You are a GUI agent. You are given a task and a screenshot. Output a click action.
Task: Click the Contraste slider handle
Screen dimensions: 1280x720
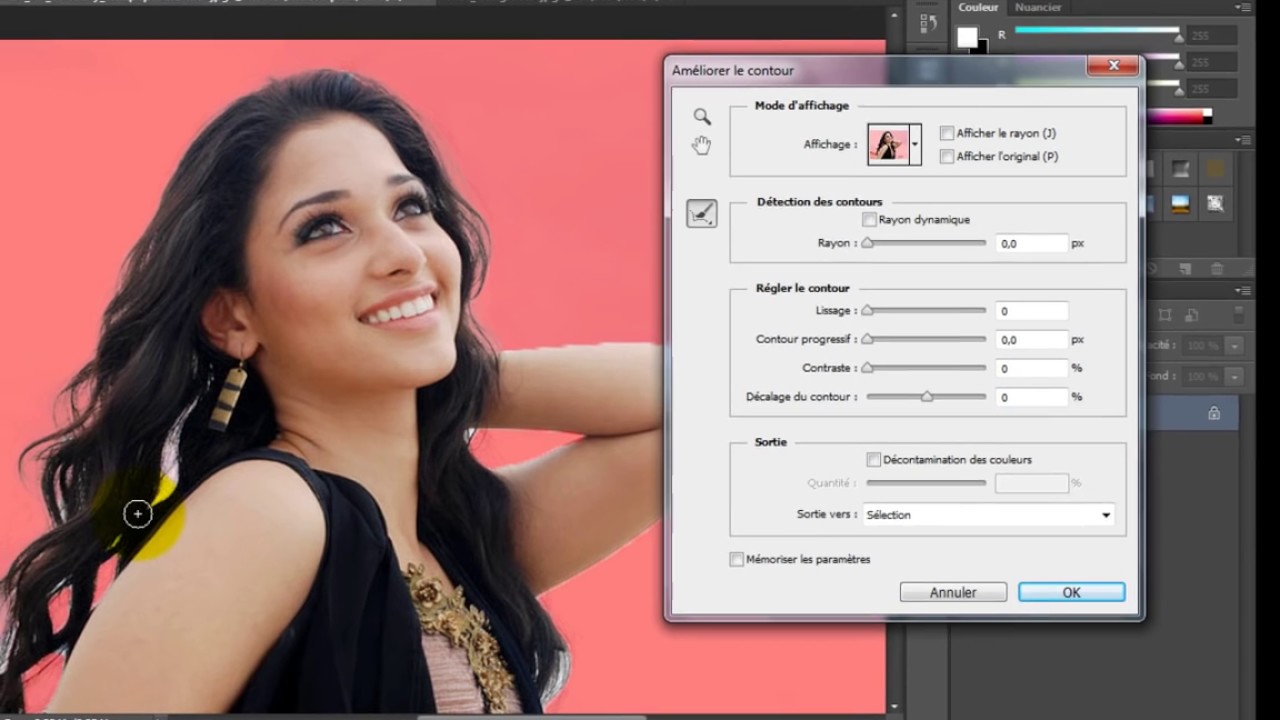pyautogui.click(x=867, y=368)
